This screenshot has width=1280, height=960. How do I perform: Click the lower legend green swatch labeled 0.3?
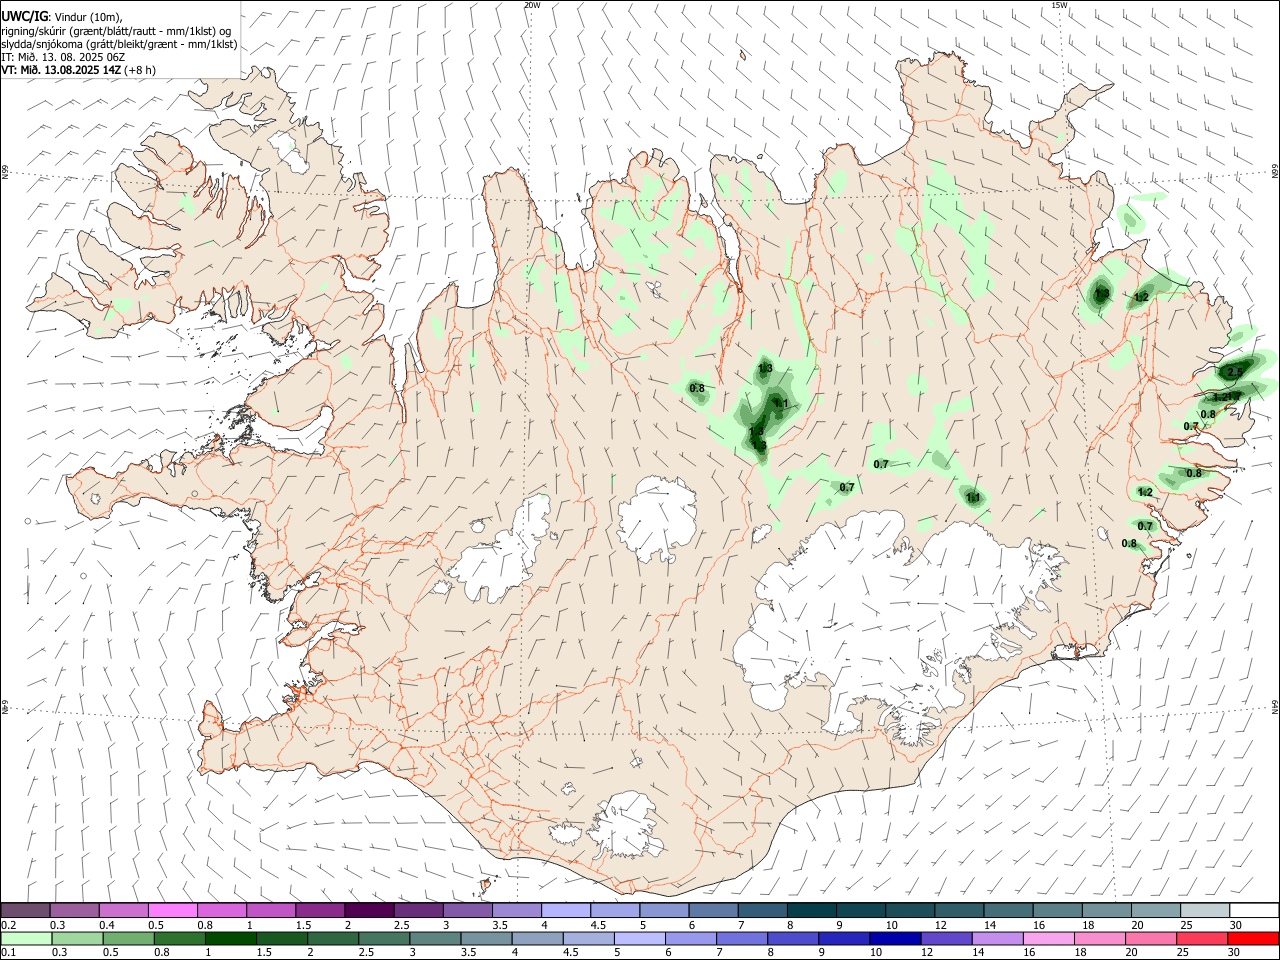pos(76,938)
